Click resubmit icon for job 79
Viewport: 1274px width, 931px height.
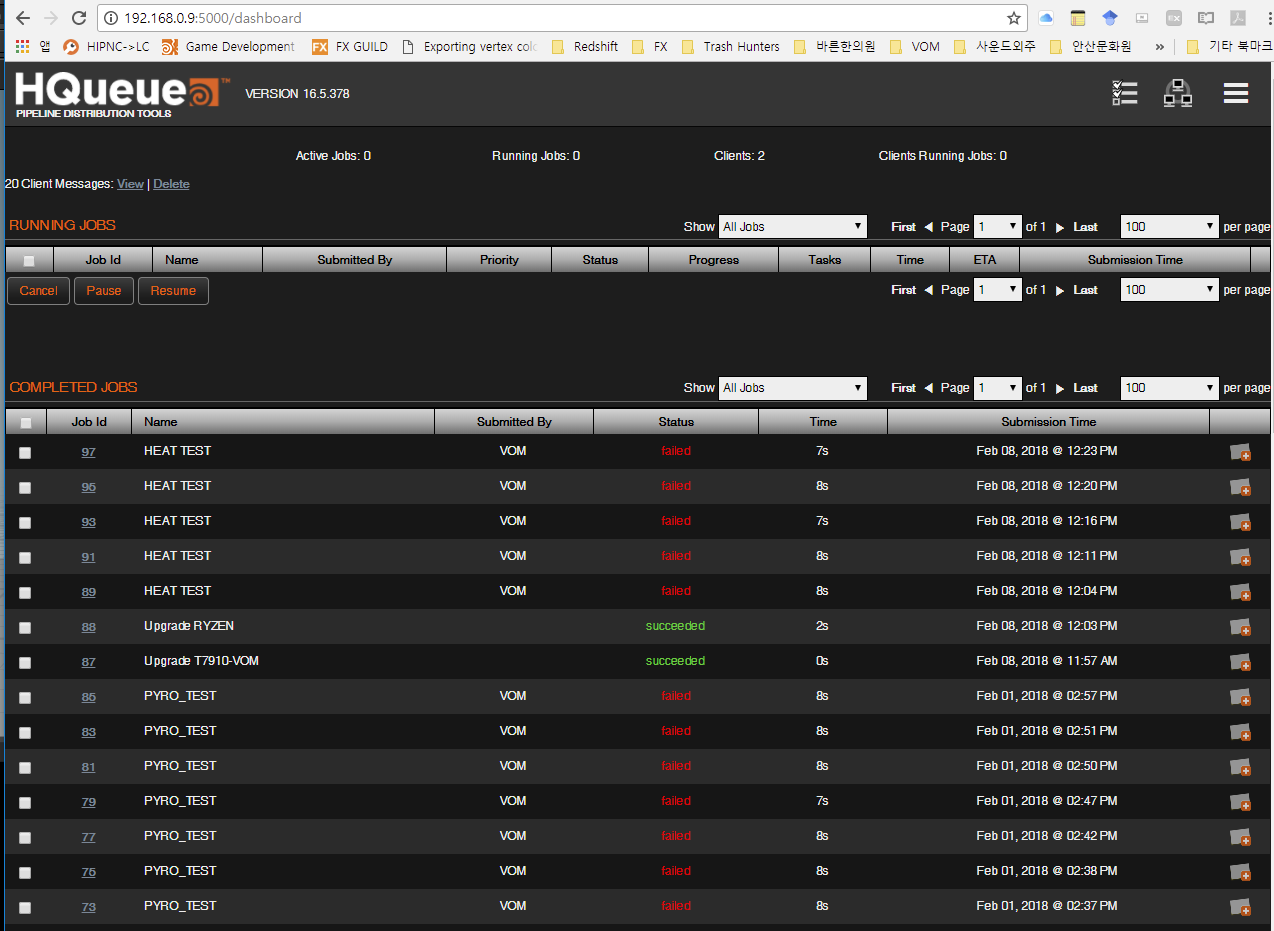pyautogui.click(x=1240, y=803)
